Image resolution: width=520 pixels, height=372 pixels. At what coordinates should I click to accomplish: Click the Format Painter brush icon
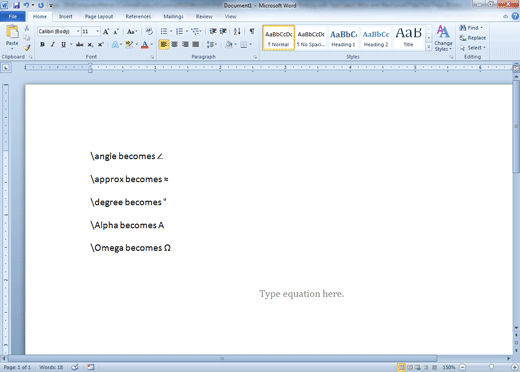(x=27, y=48)
